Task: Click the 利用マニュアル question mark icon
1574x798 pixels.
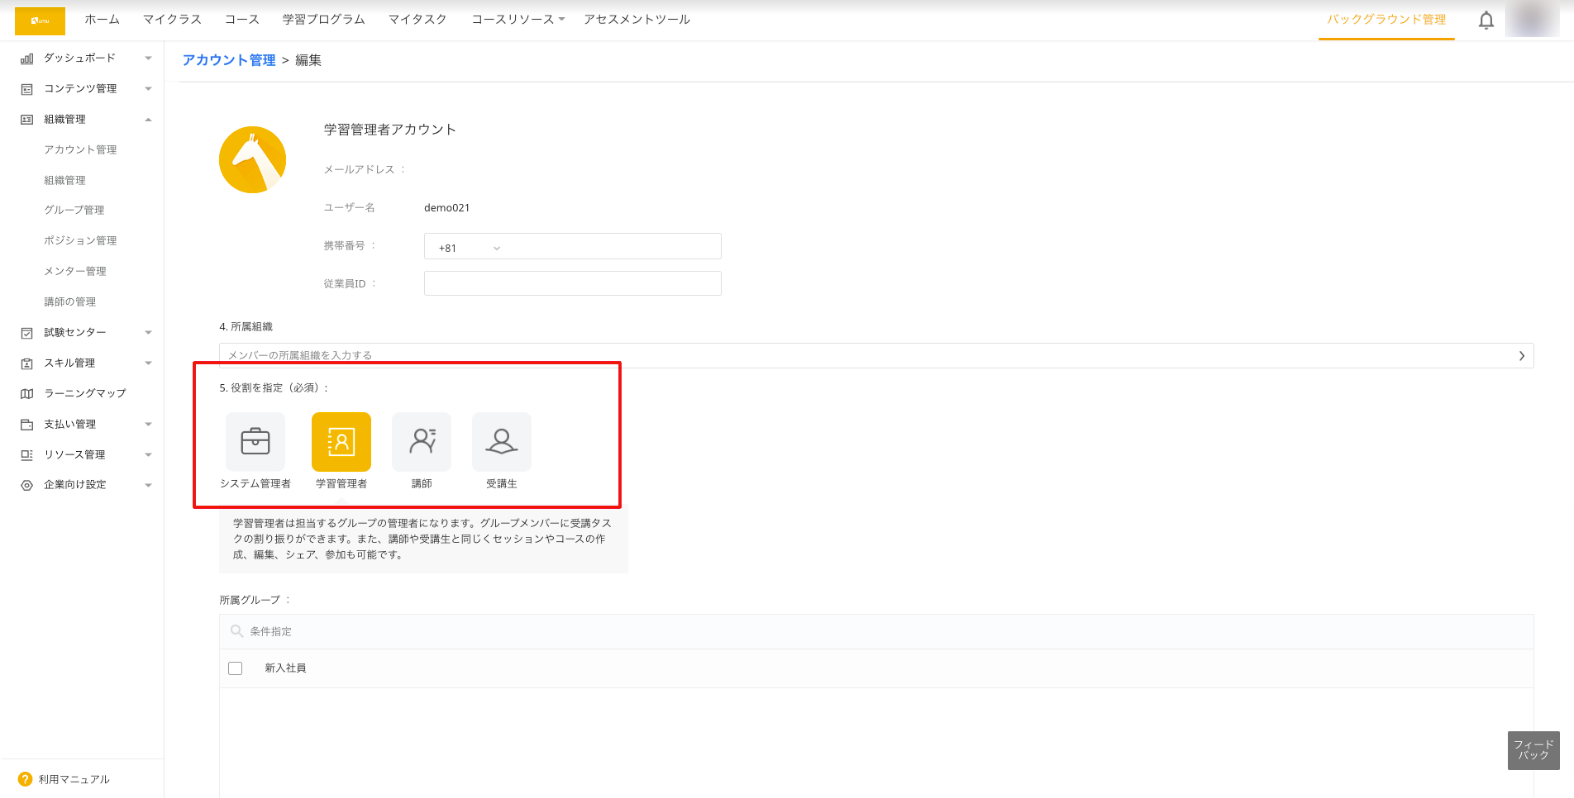Action: pos(25,779)
